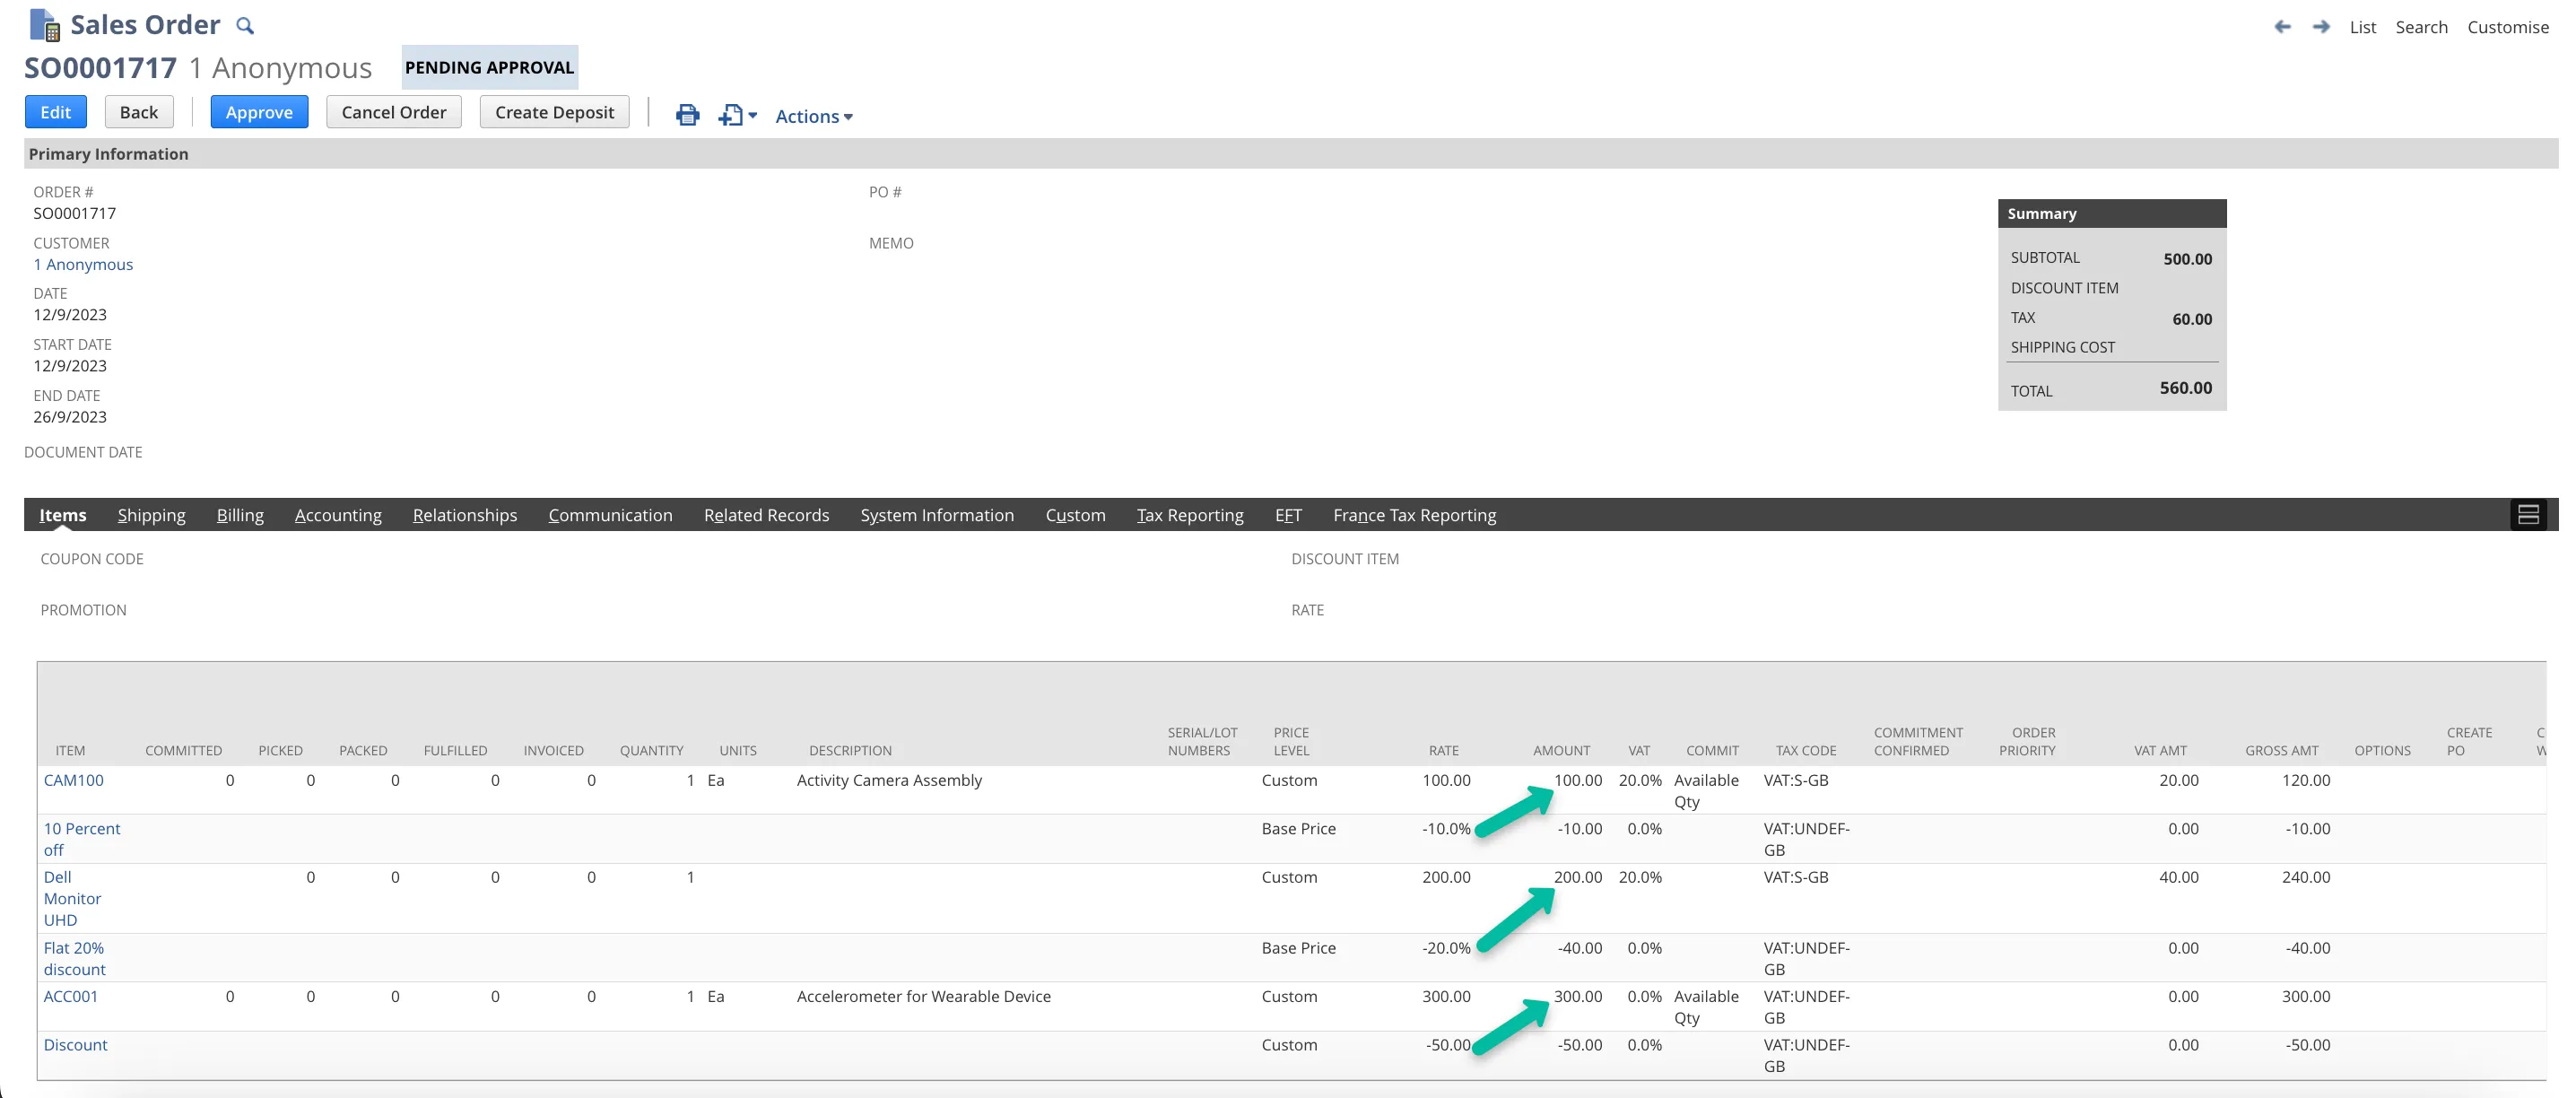
Task: Go to next record arrow
Action: [2321, 27]
